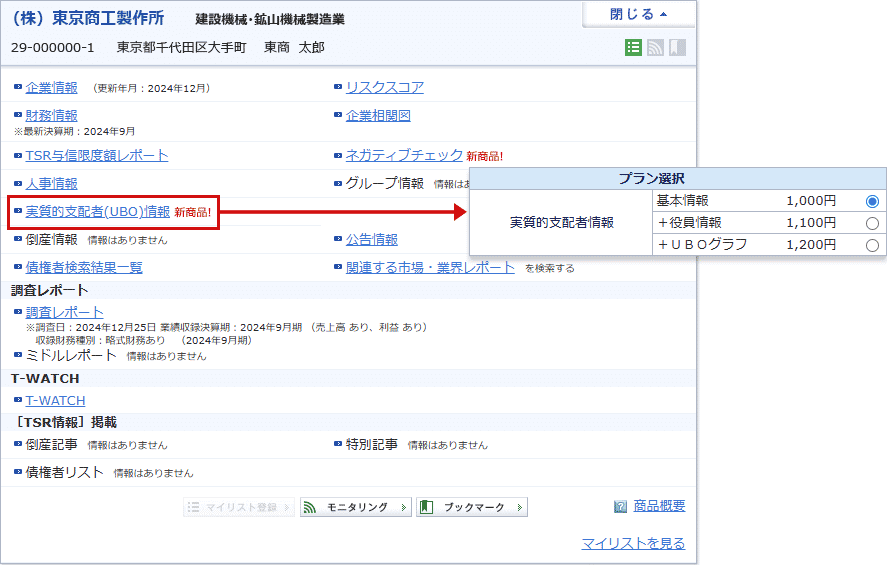
Task: Open the 企業相関図 link
Action: [x=378, y=116]
